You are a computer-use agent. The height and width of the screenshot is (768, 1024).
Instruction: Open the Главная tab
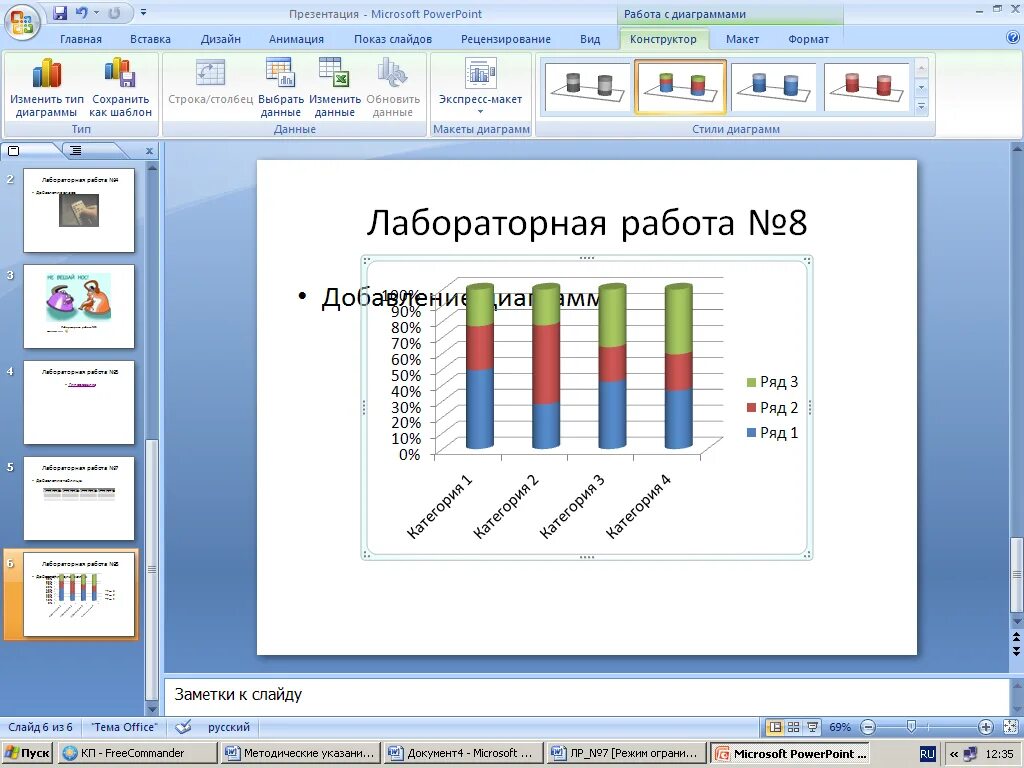[81, 39]
